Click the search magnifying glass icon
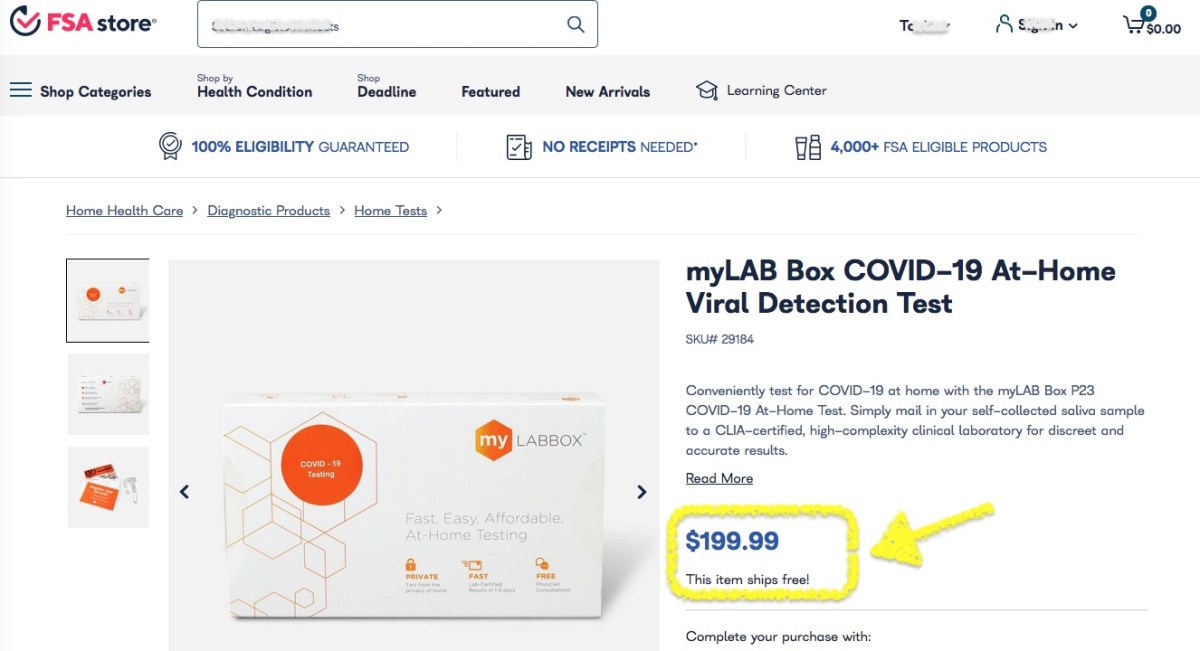Image resolution: width=1200 pixels, height=651 pixels. (575, 24)
